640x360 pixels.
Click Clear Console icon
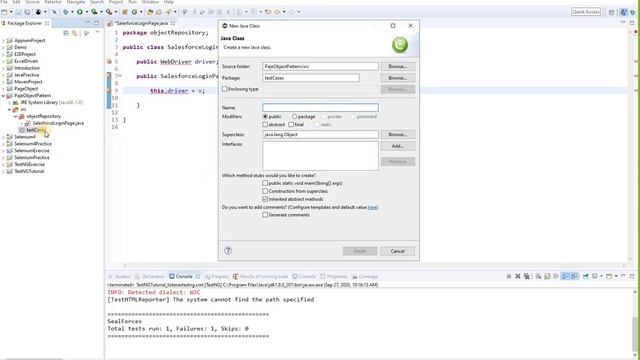click(x=538, y=276)
